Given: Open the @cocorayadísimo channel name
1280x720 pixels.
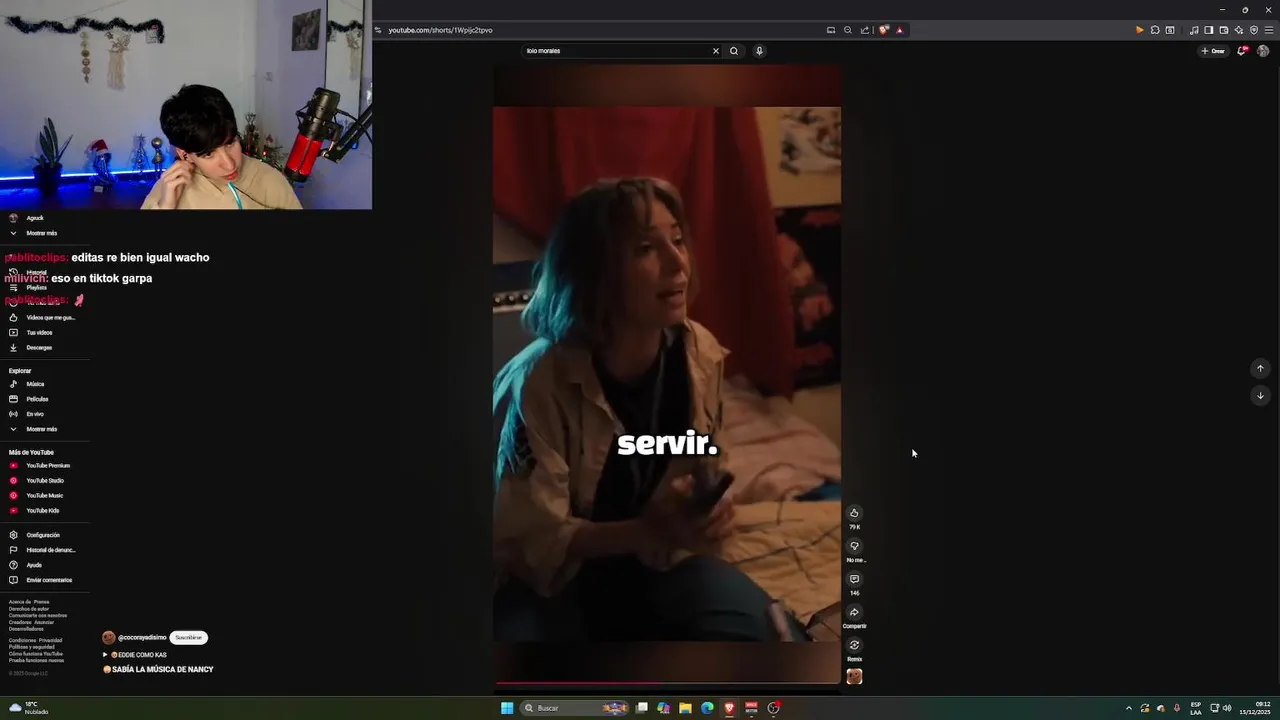Looking at the screenshot, I should [x=142, y=637].
